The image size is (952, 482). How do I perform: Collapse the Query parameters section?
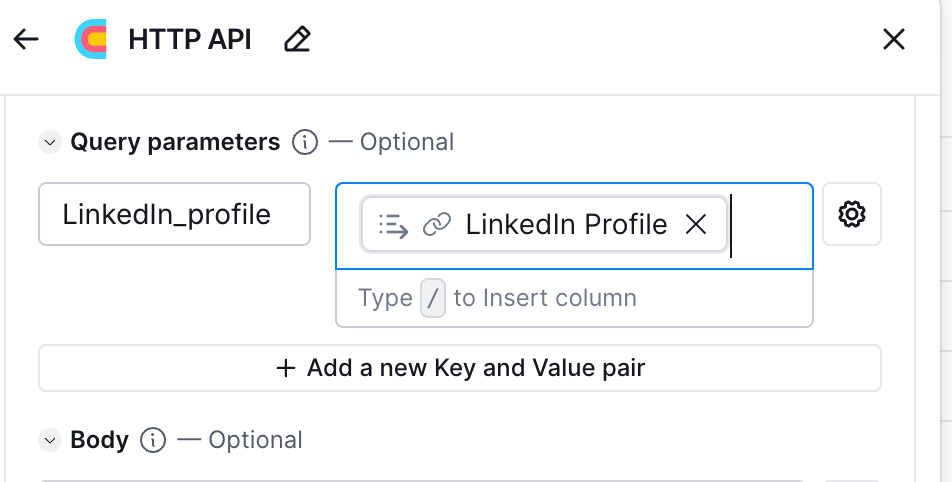coord(50,142)
